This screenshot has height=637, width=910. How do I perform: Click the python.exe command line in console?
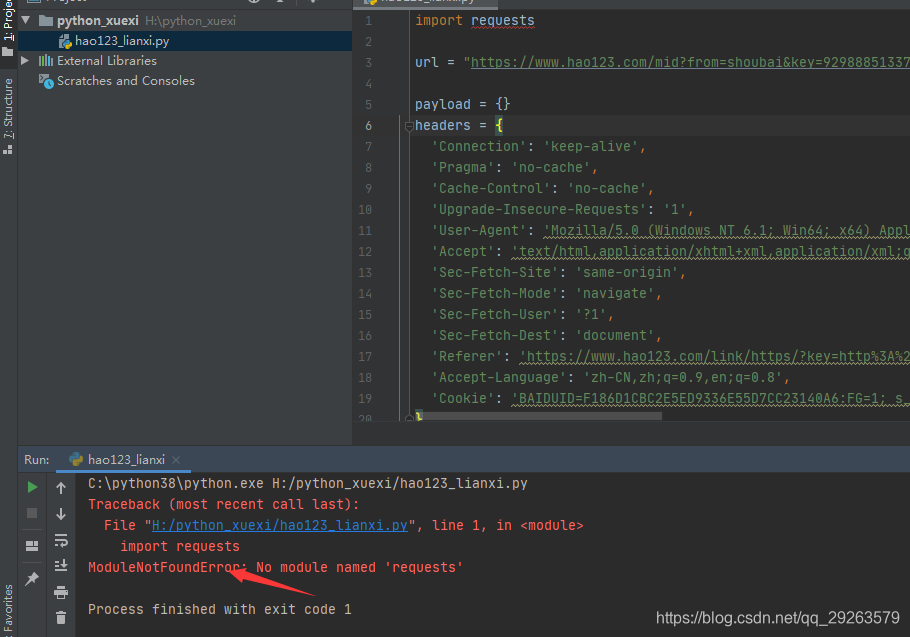[308, 483]
